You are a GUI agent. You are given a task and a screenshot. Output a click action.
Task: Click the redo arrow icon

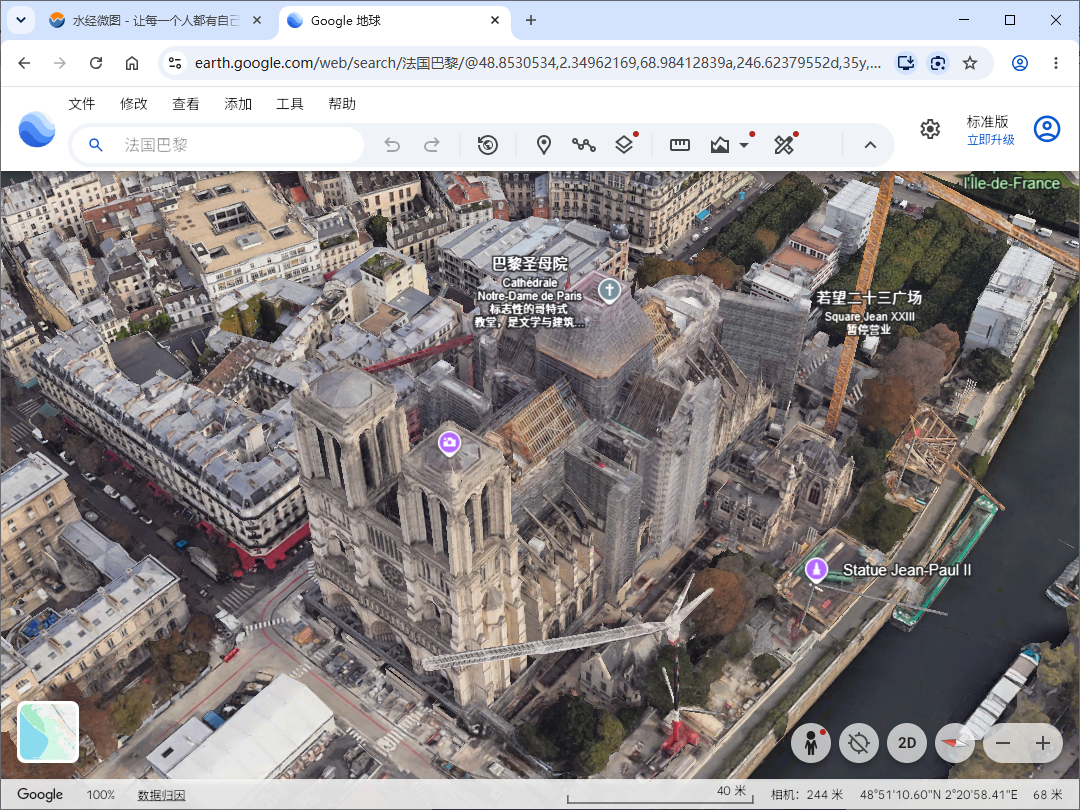point(432,145)
